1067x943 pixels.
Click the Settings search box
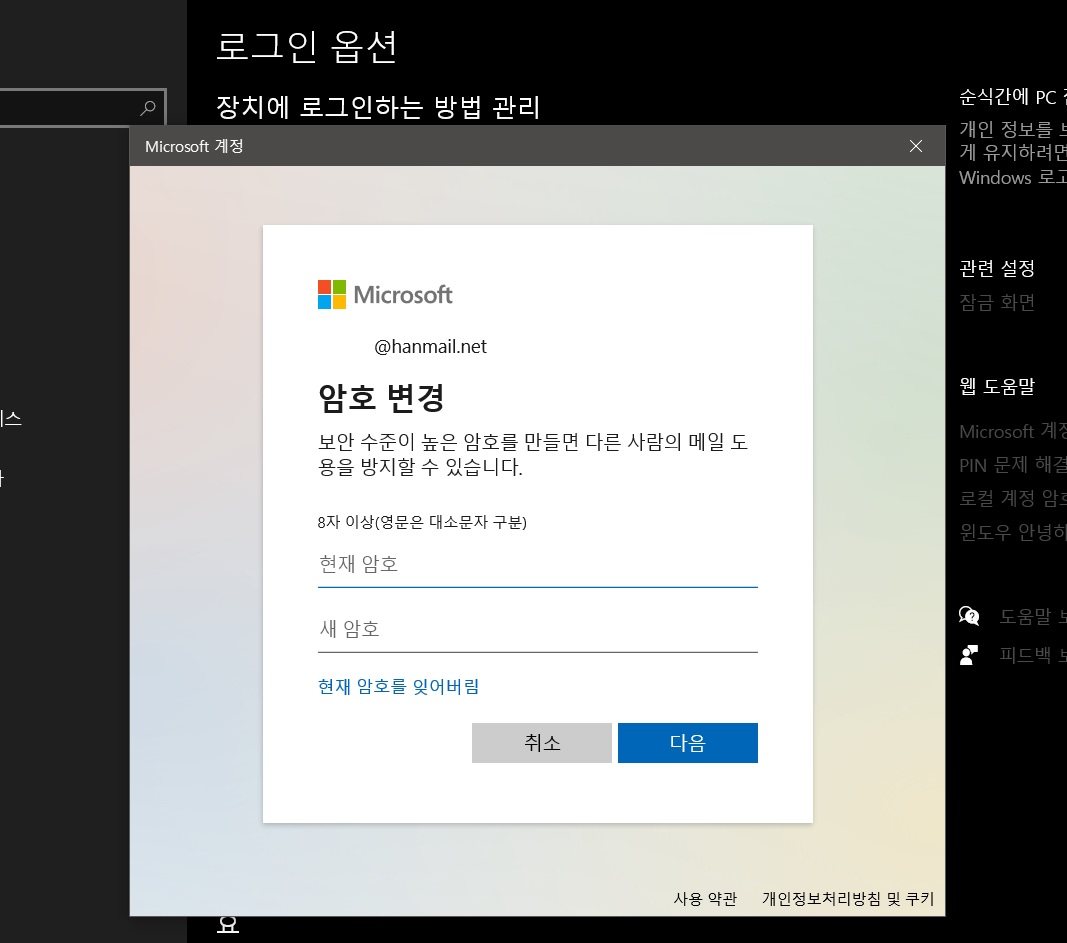click(82, 108)
